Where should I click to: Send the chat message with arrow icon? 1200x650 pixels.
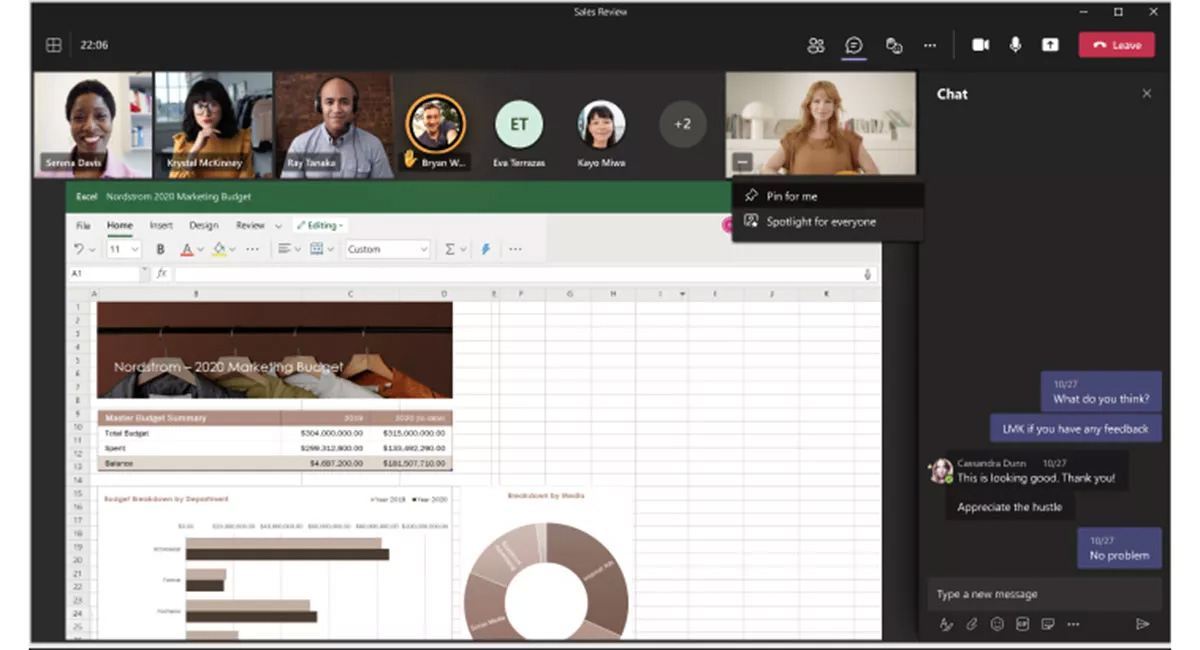click(1142, 624)
